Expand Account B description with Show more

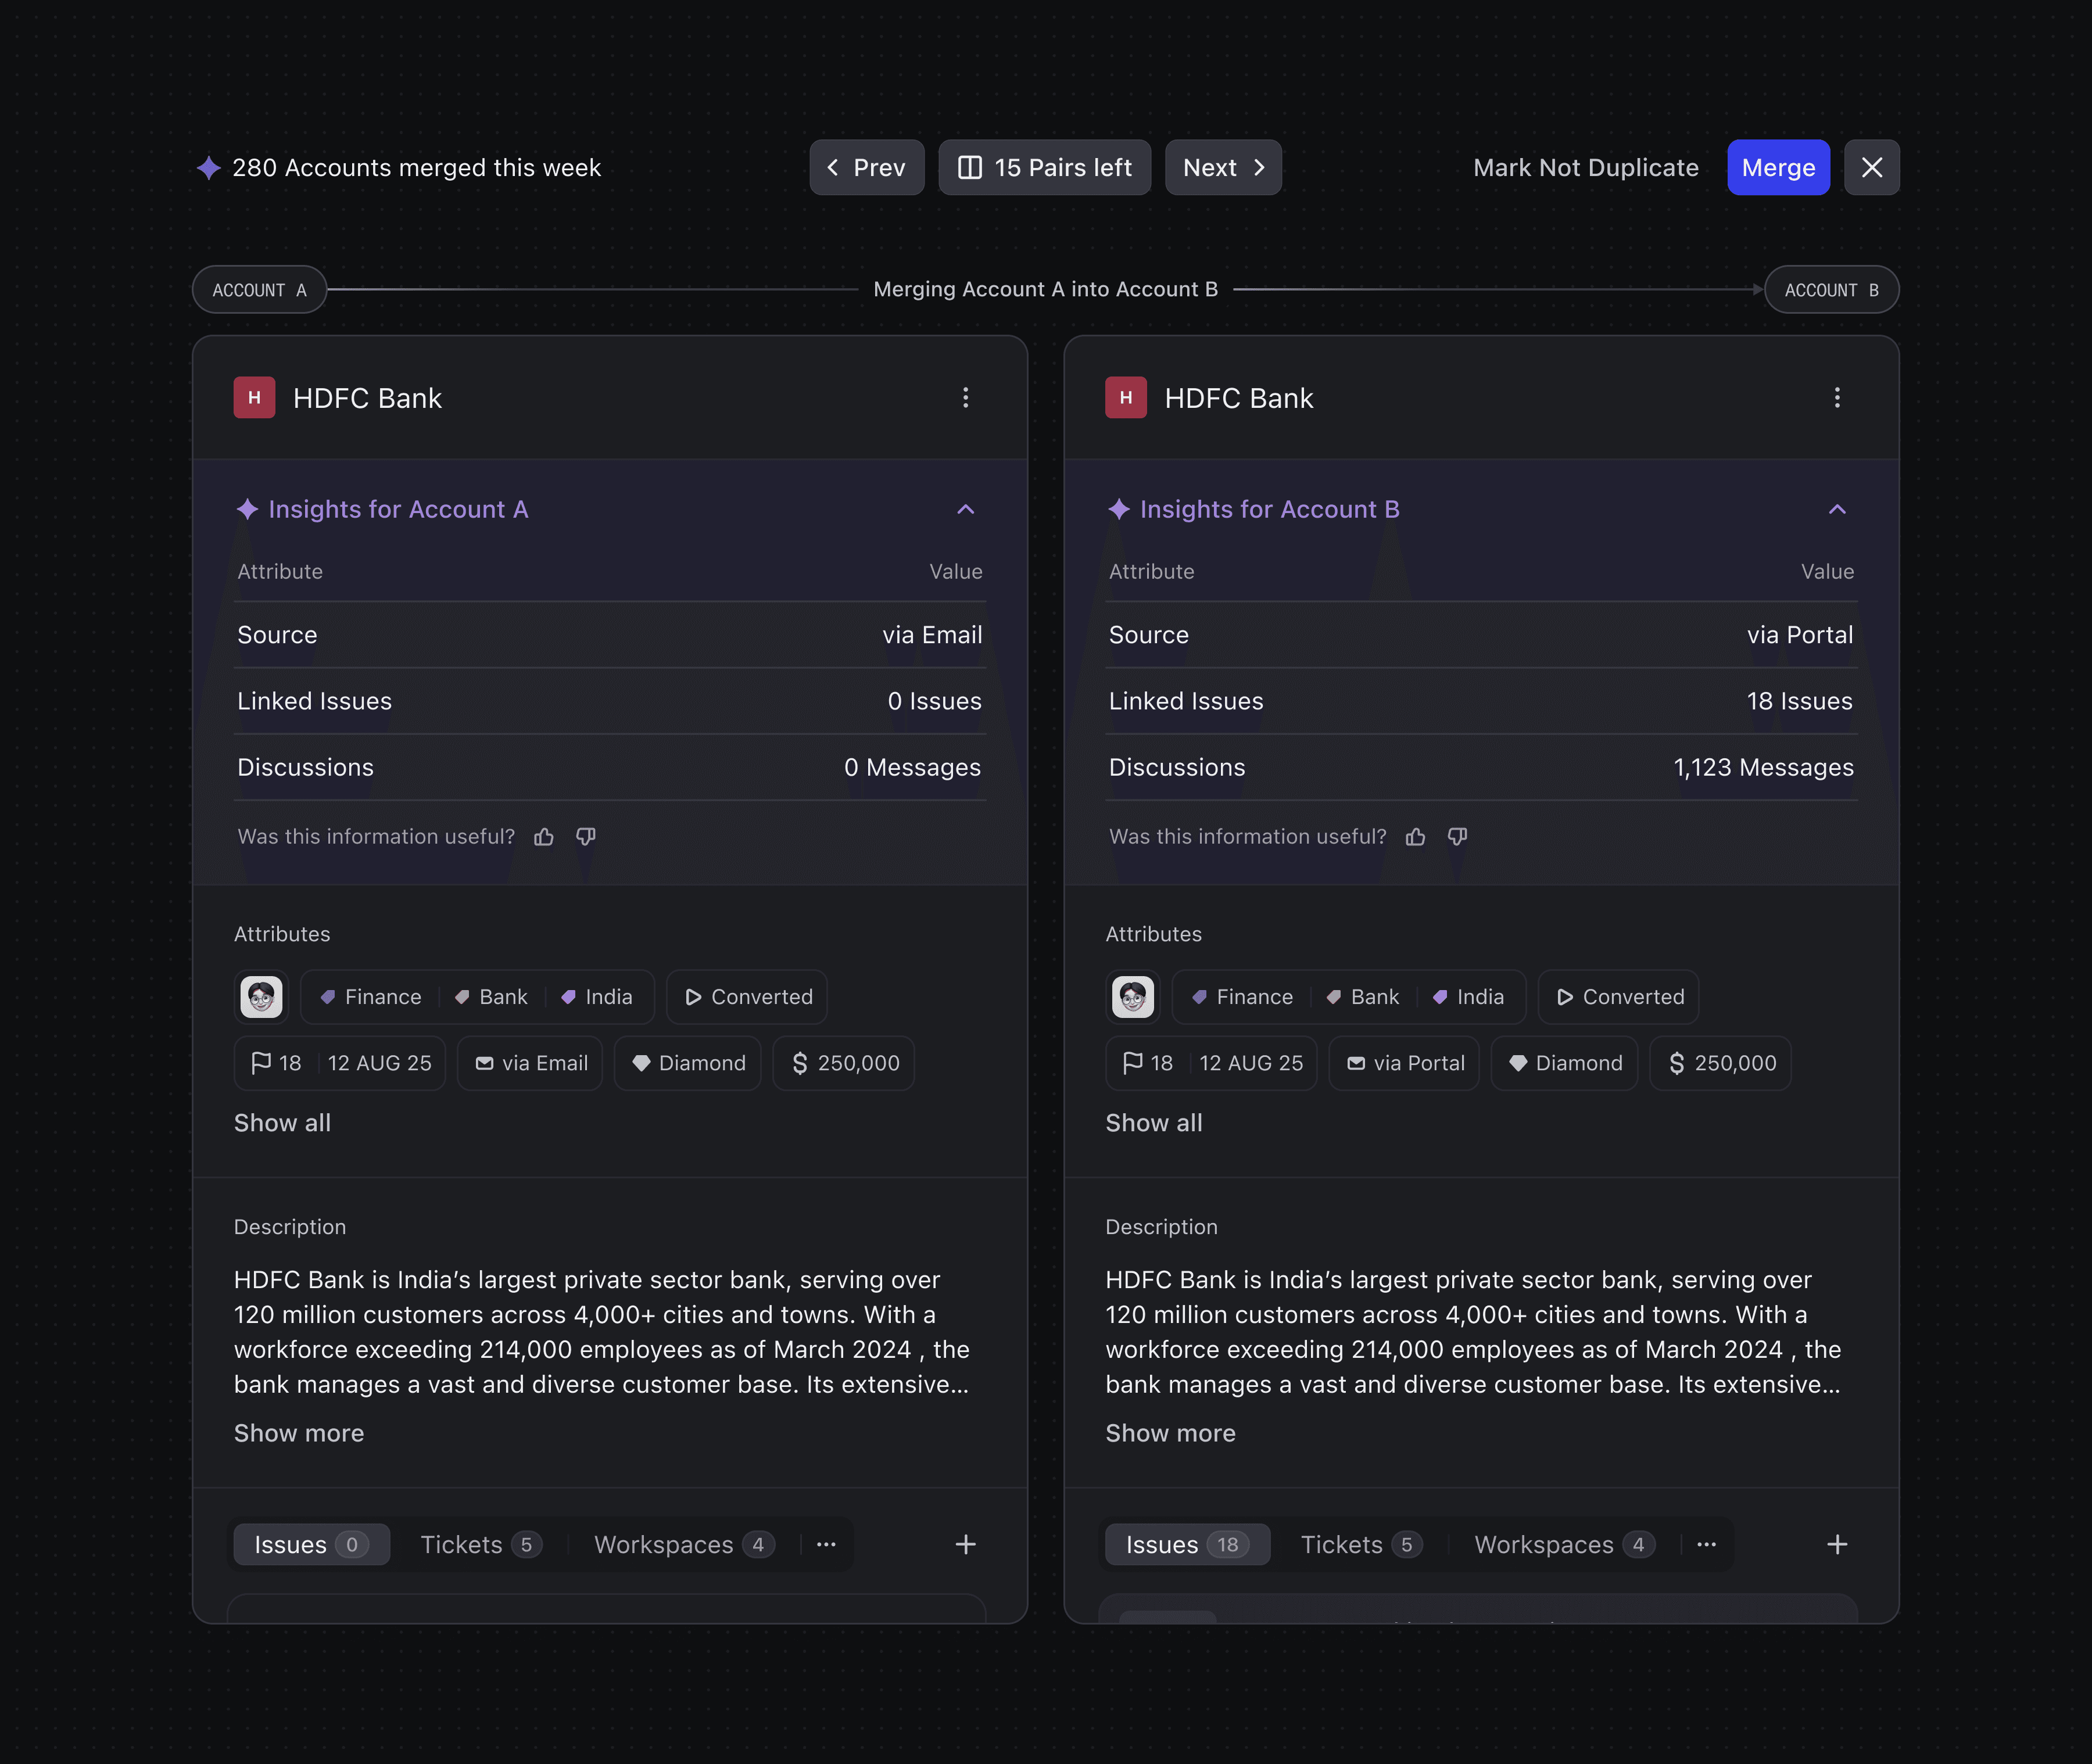[1170, 1433]
